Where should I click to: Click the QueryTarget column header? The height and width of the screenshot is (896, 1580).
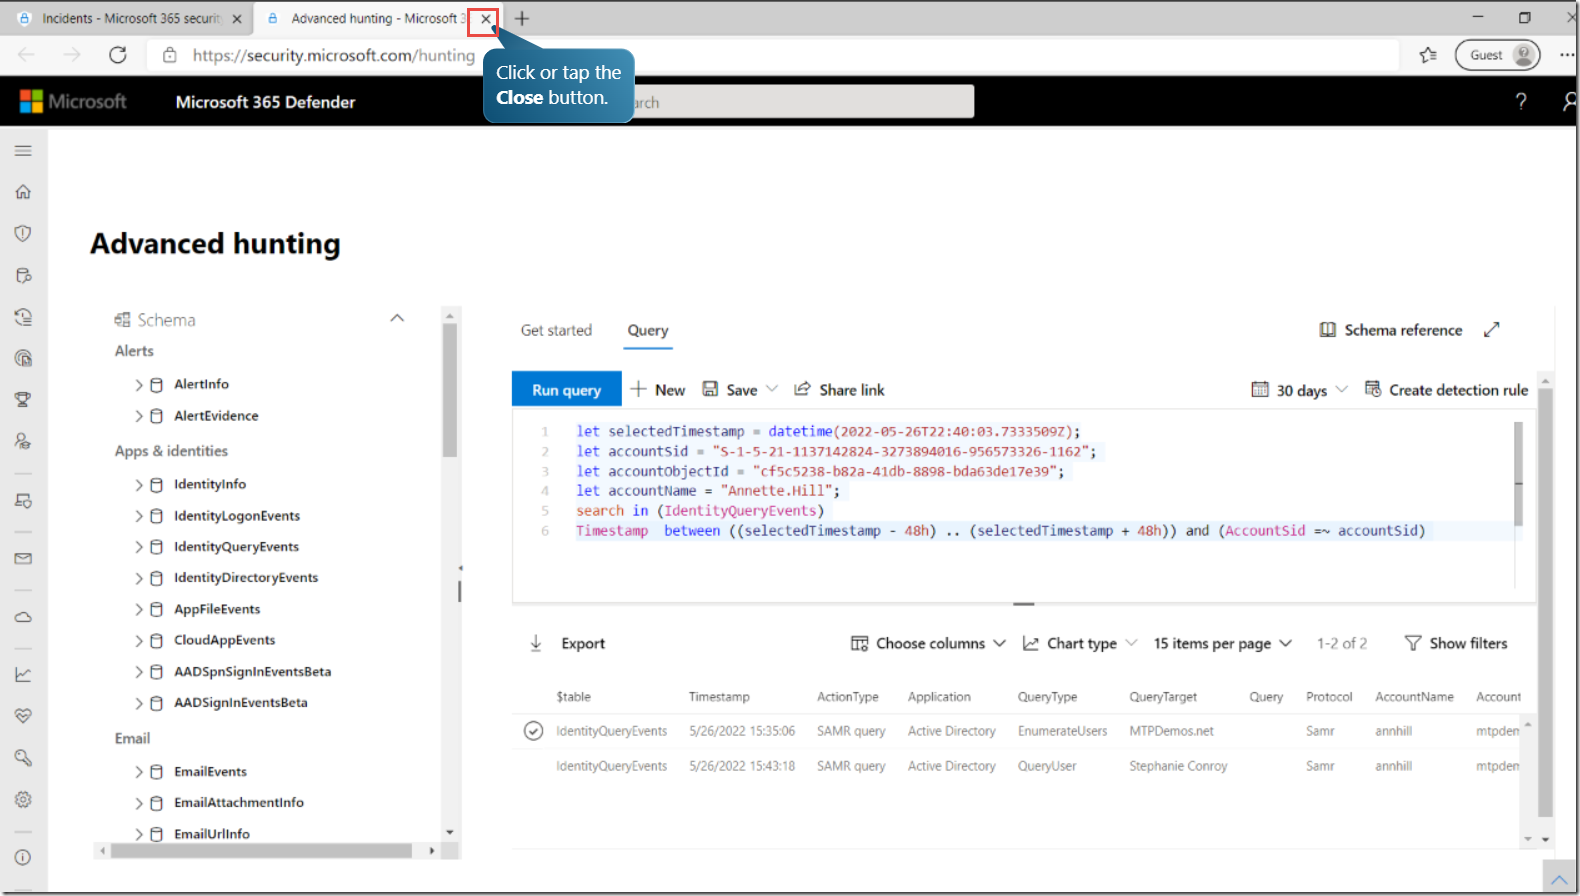pos(1163,697)
